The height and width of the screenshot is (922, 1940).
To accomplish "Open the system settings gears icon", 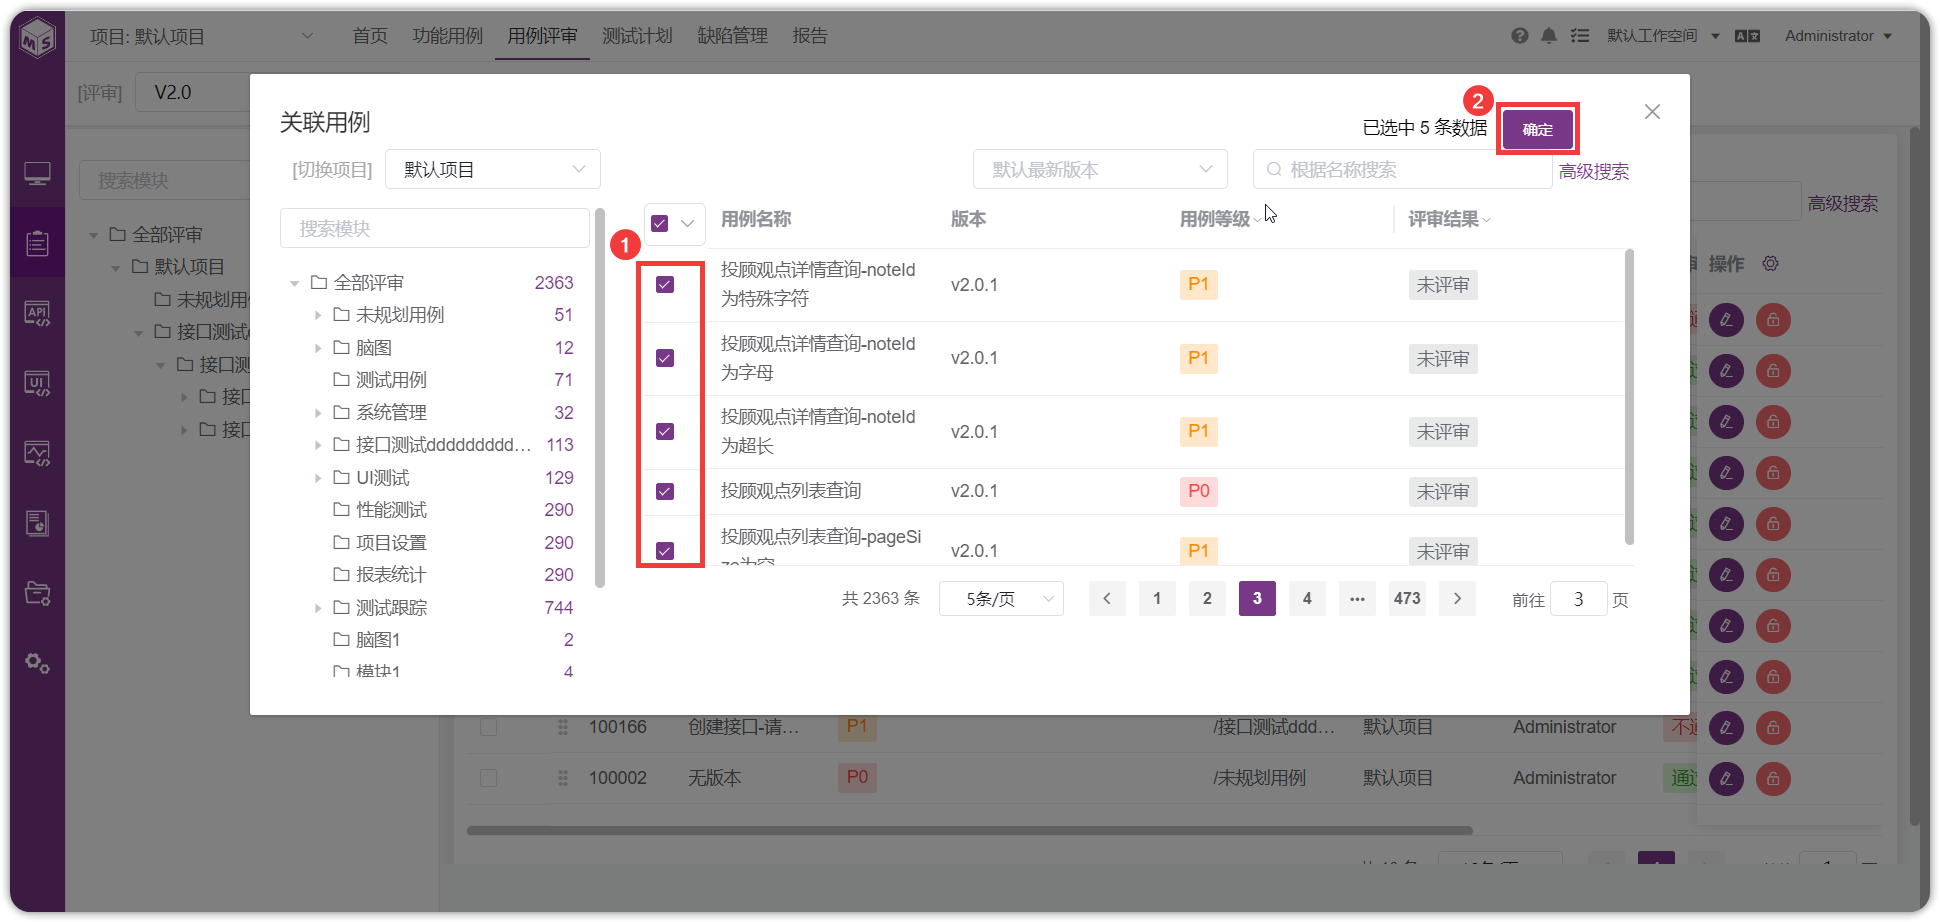I will pyautogui.click(x=38, y=663).
